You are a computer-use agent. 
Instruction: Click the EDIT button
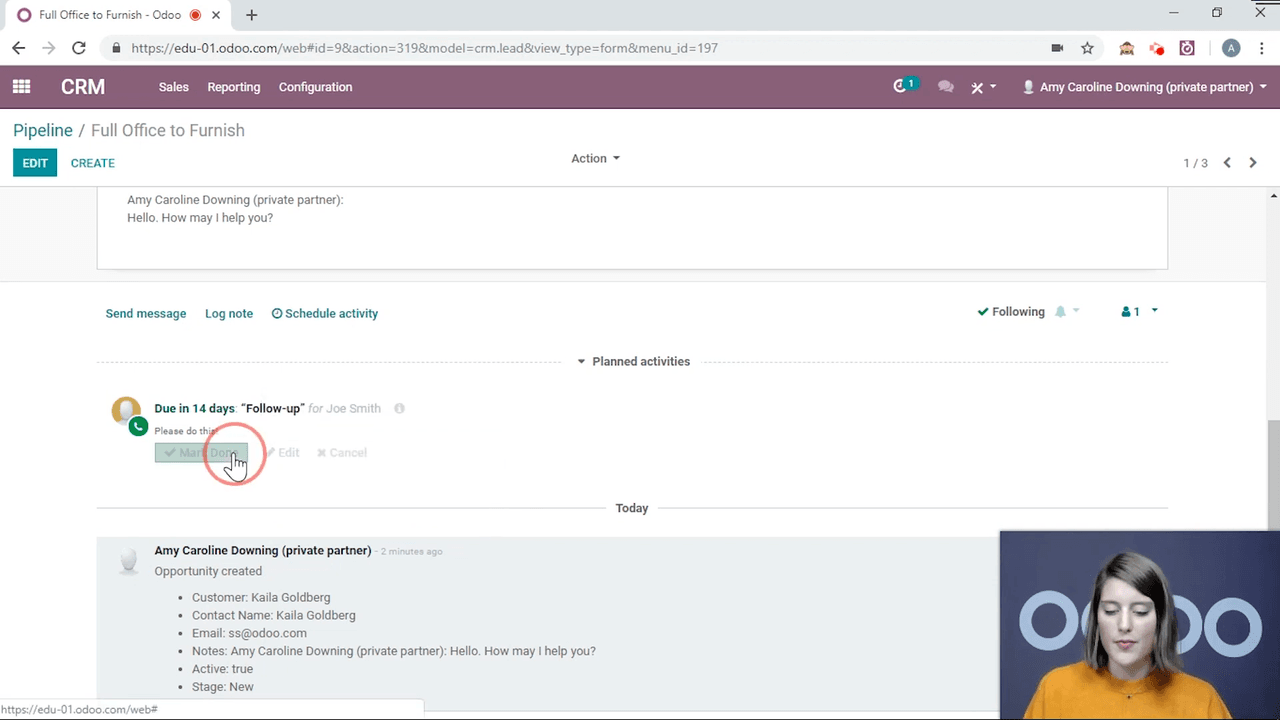click(x=35, y=163)
